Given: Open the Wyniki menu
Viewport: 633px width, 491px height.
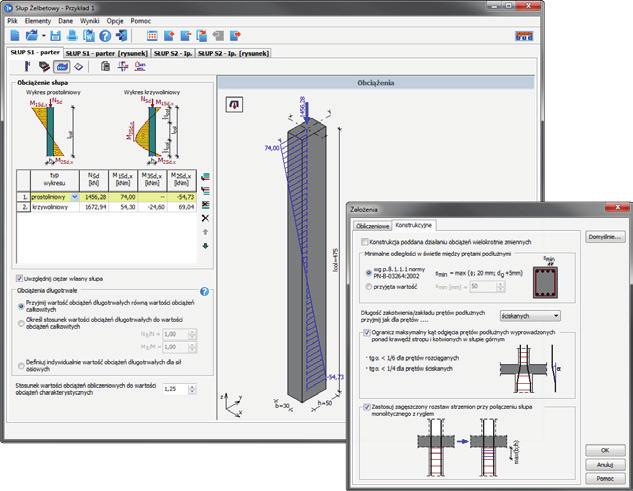Looking at the screenshot, I should [x=90, y=21].
